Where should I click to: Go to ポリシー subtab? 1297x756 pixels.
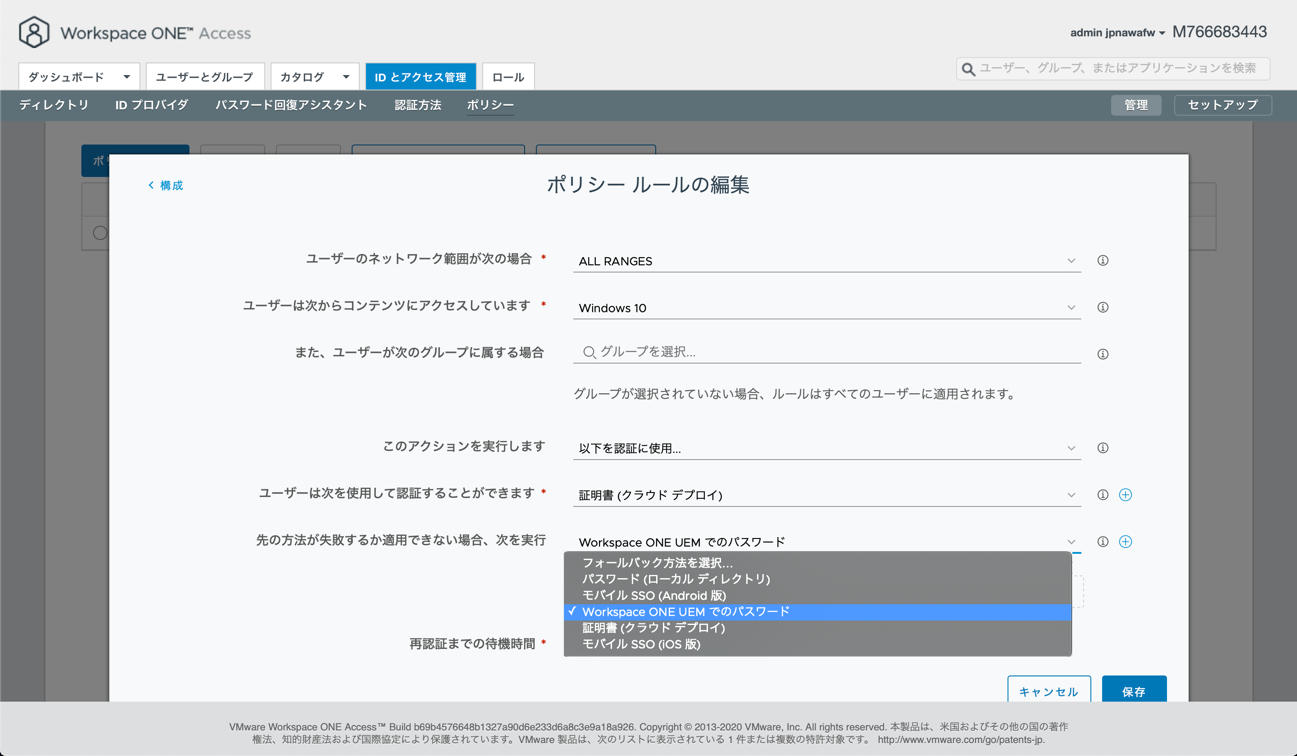491,105
